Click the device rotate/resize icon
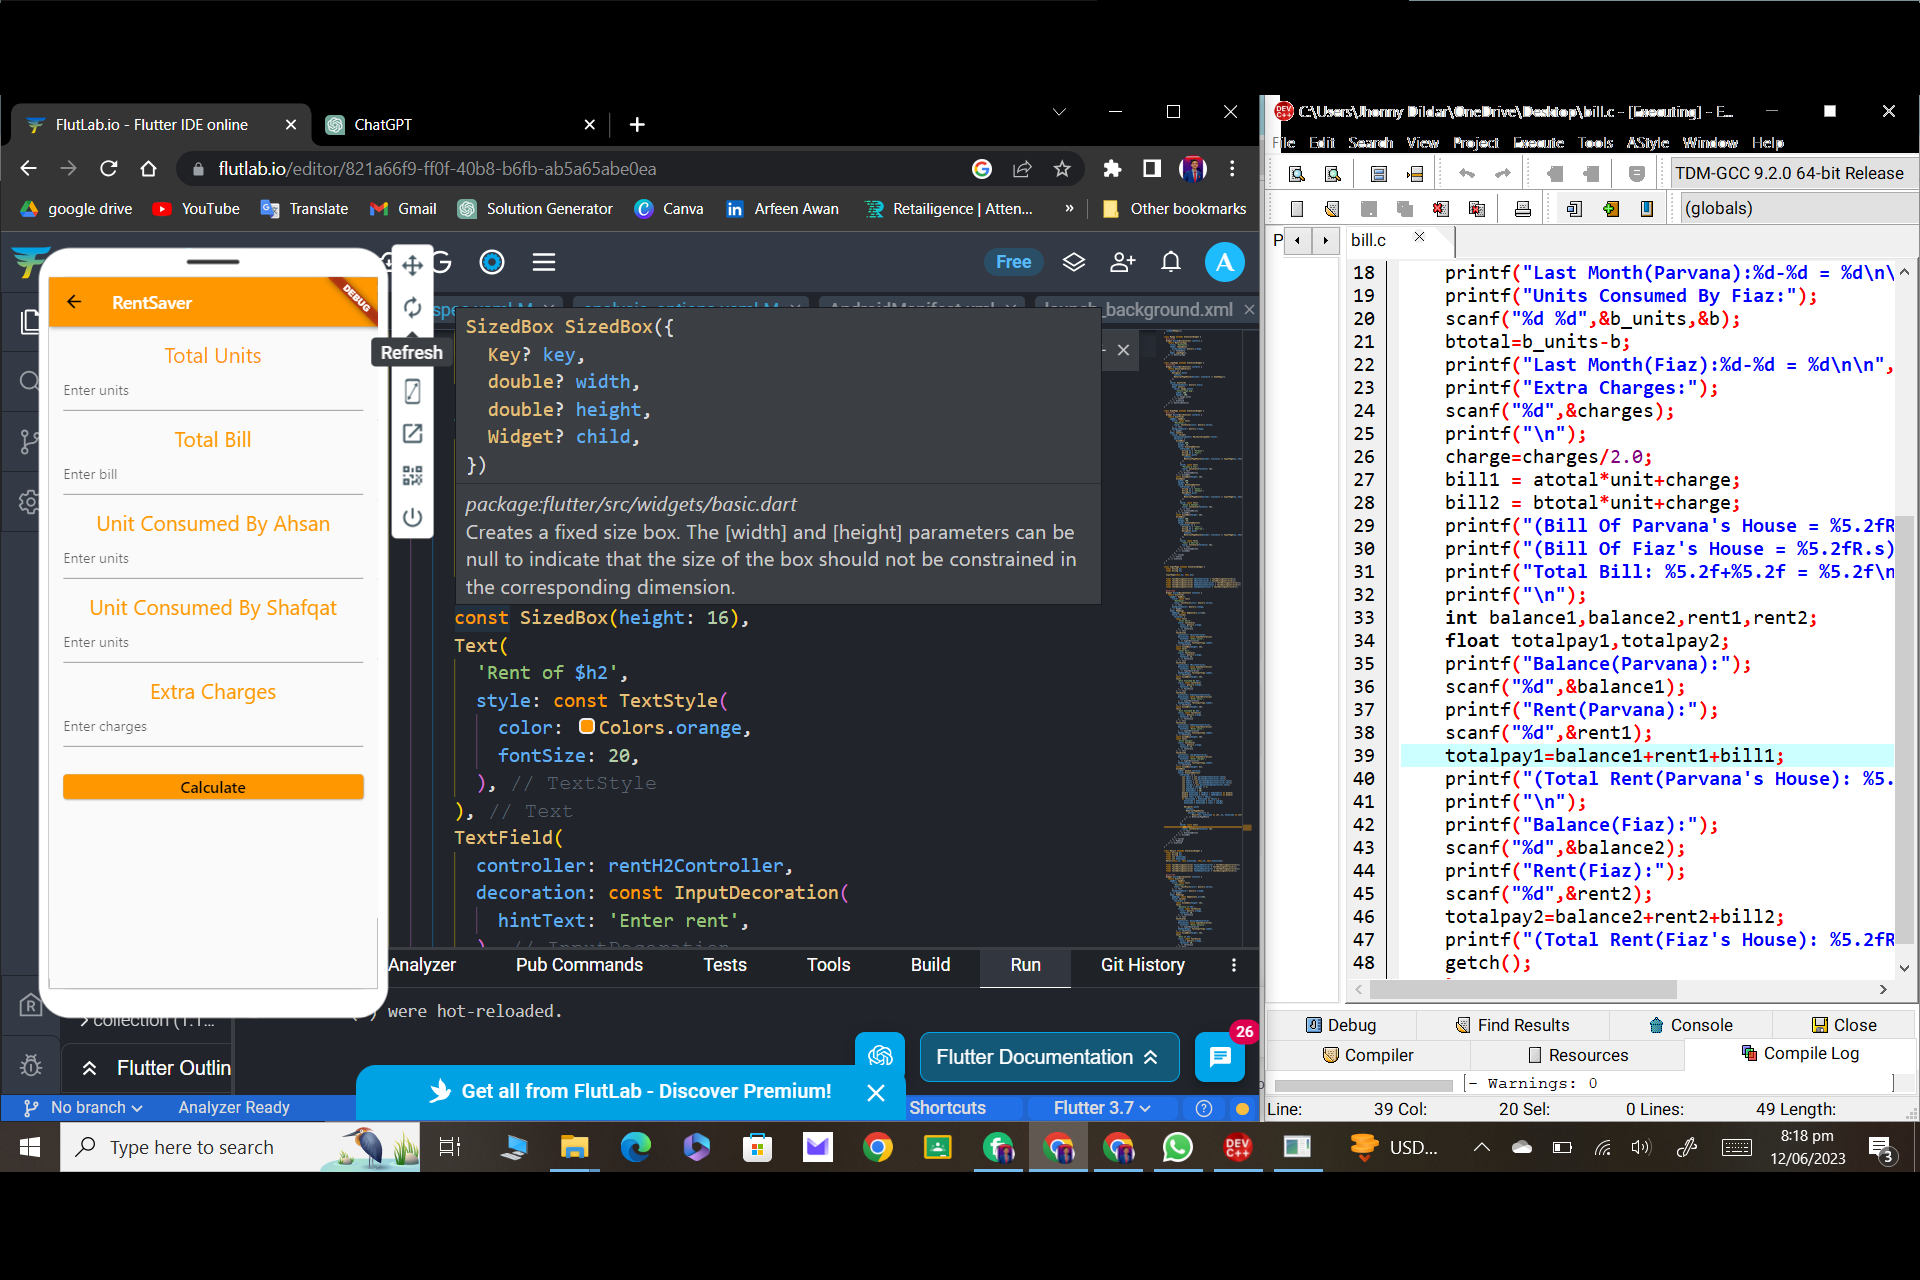1920x1280 pixels. click(x=412, y=391)
